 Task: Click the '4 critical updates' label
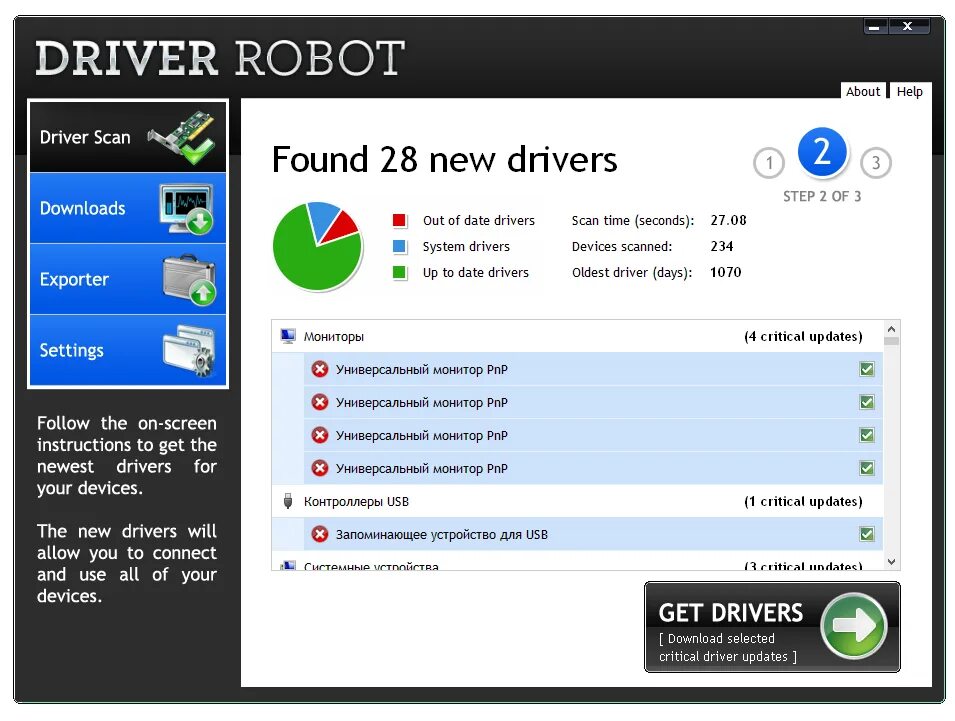coord(803,336)
